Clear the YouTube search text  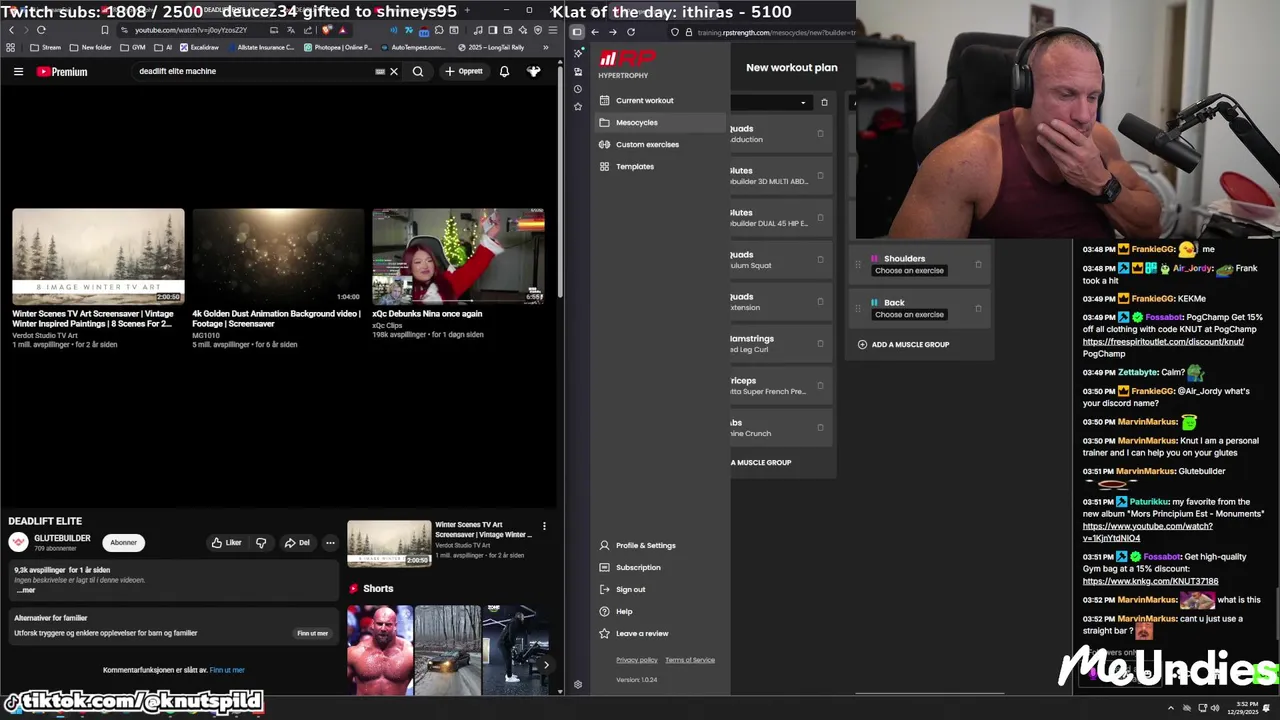[x=394, y=72]
